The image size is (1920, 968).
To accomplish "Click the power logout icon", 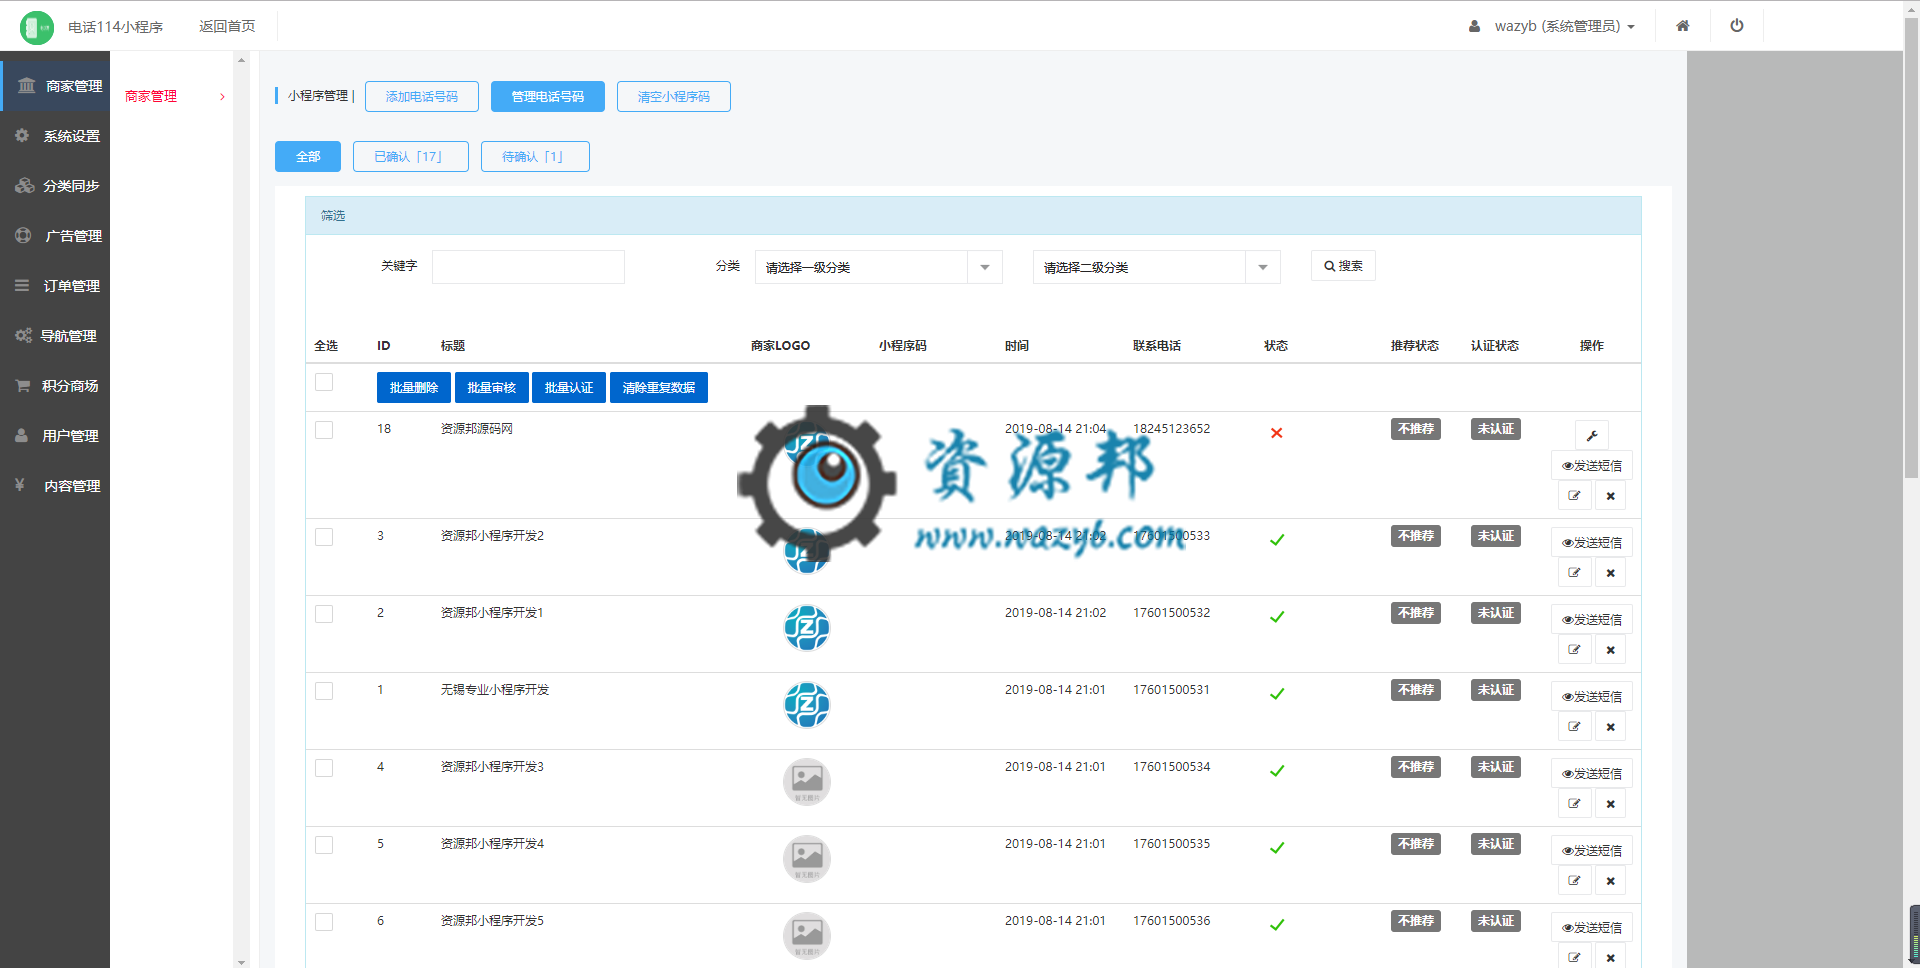I will pyautogui.click(x=1737, y=26).
